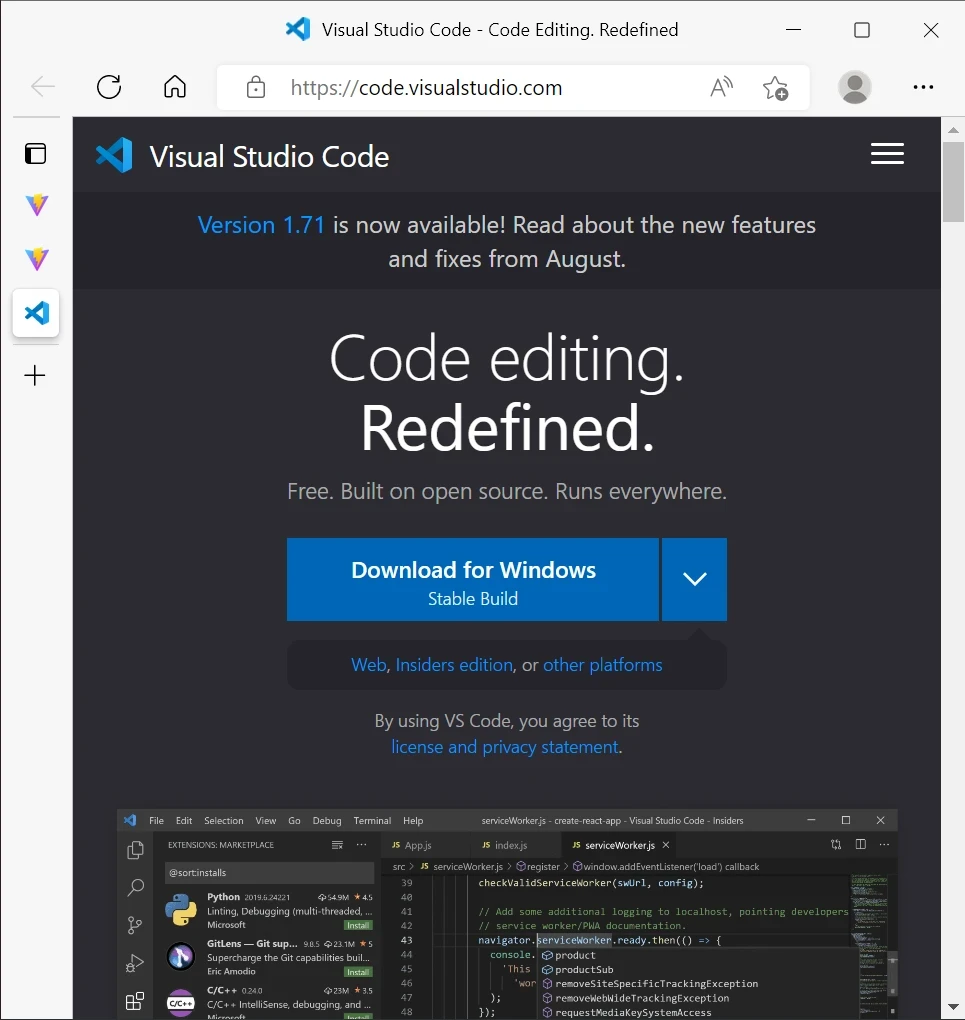Switch to second Vite tab in sidebar
Viewport: 965px width, 1020px height.
36,259
